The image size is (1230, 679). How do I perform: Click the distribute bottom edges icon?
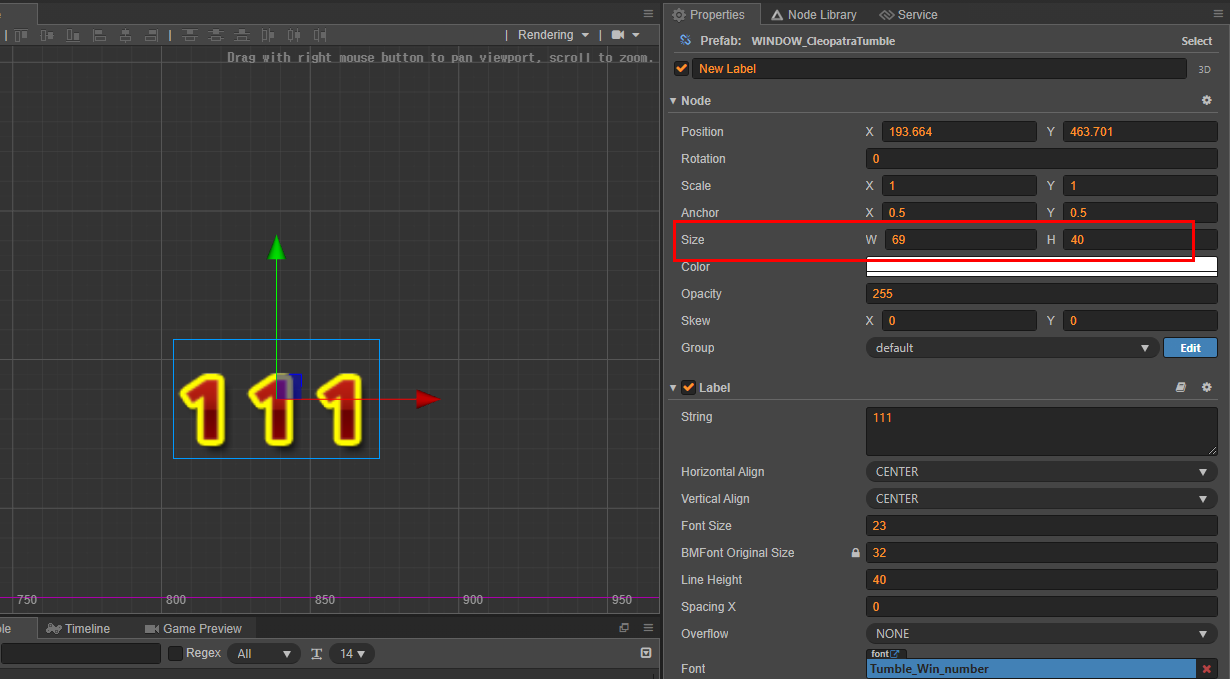pyautogui.click(x=242, y=35)
